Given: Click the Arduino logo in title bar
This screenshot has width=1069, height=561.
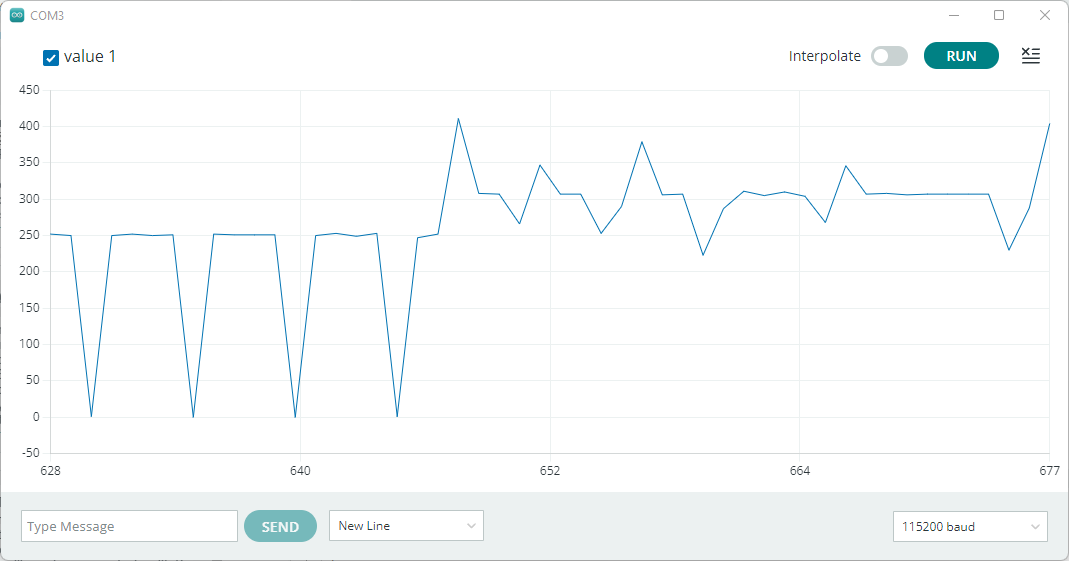Looking at the screenshot, I should pyautogui.click(x=16, y=15).
